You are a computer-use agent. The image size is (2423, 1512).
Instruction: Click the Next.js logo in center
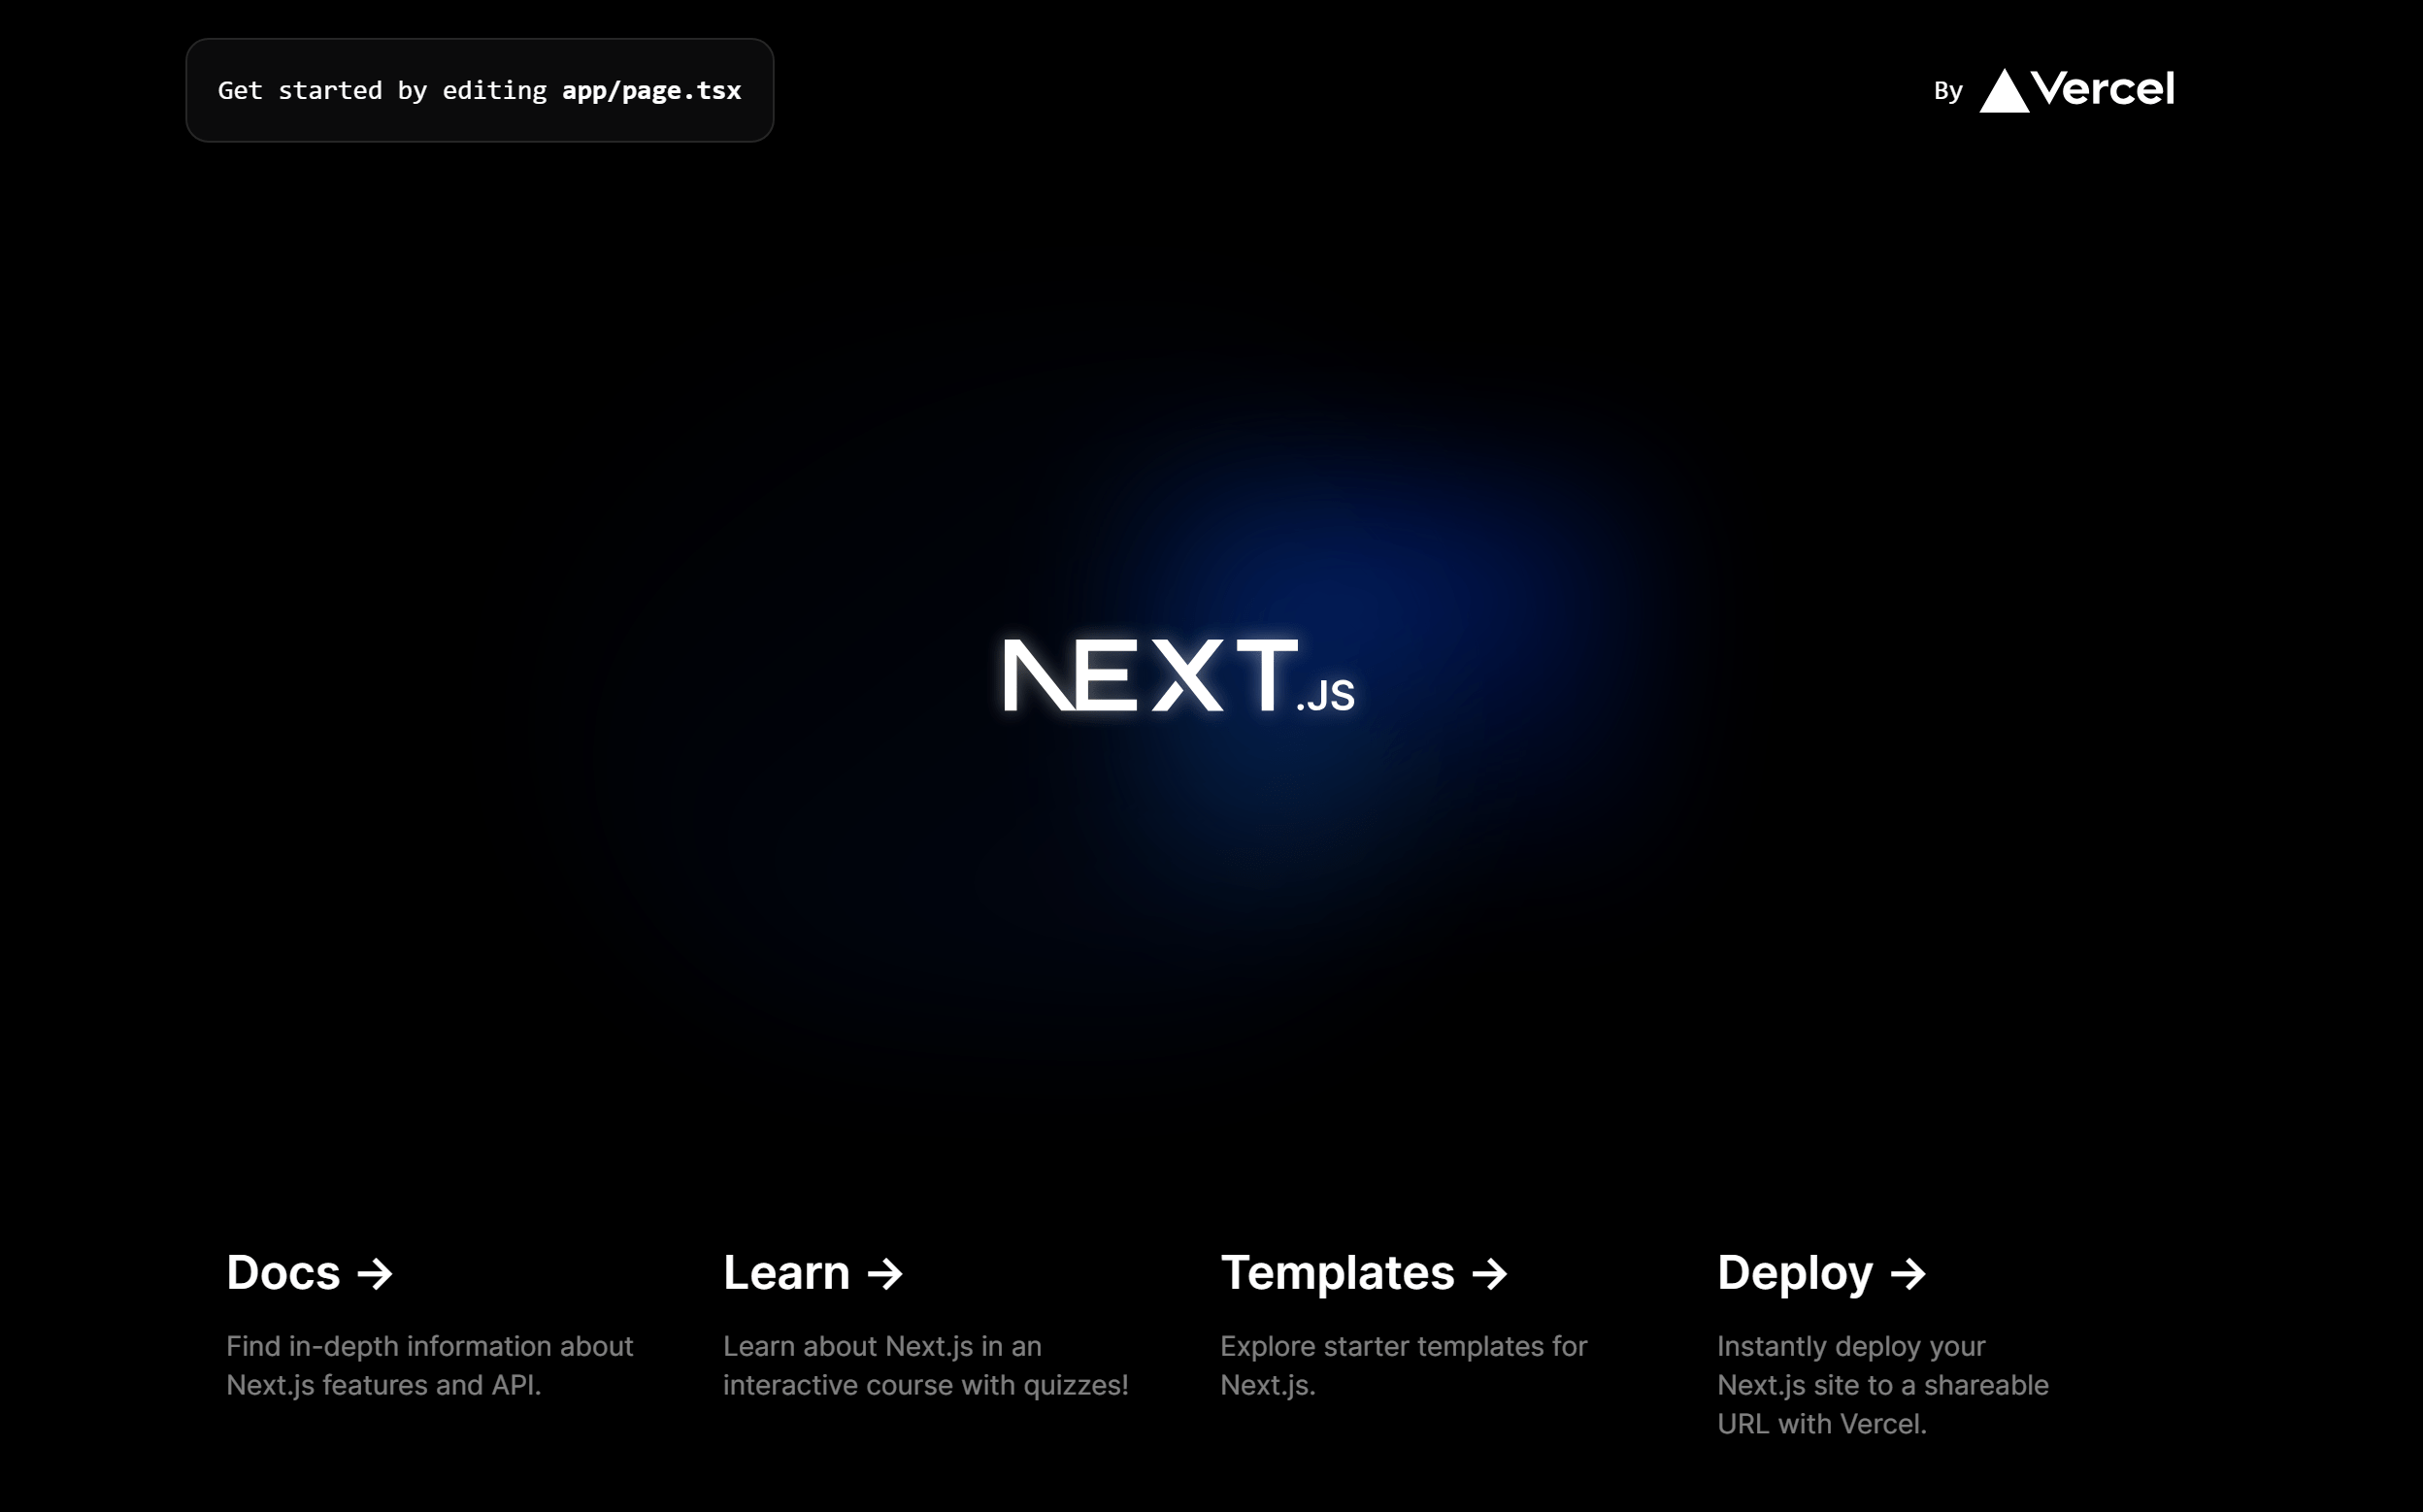coord(1179,676)
